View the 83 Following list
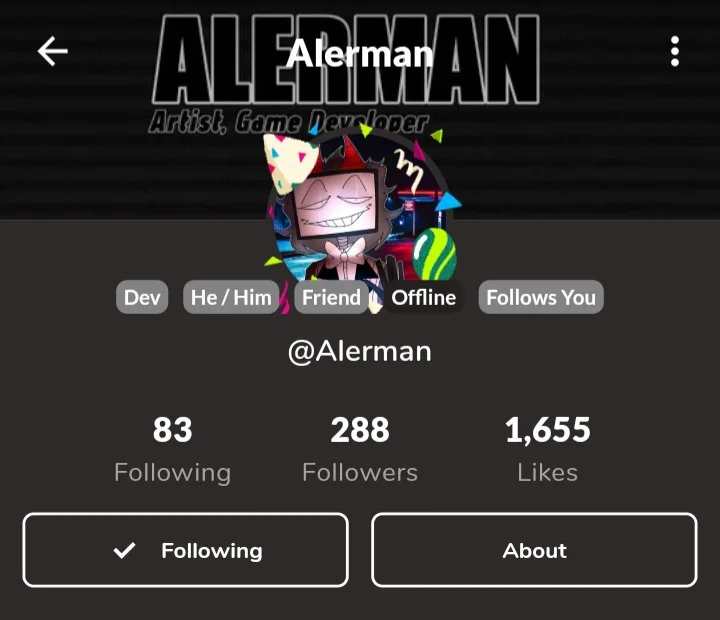This screenshot has width=720, height=620. pyautogui.click(x=173, y=449)
